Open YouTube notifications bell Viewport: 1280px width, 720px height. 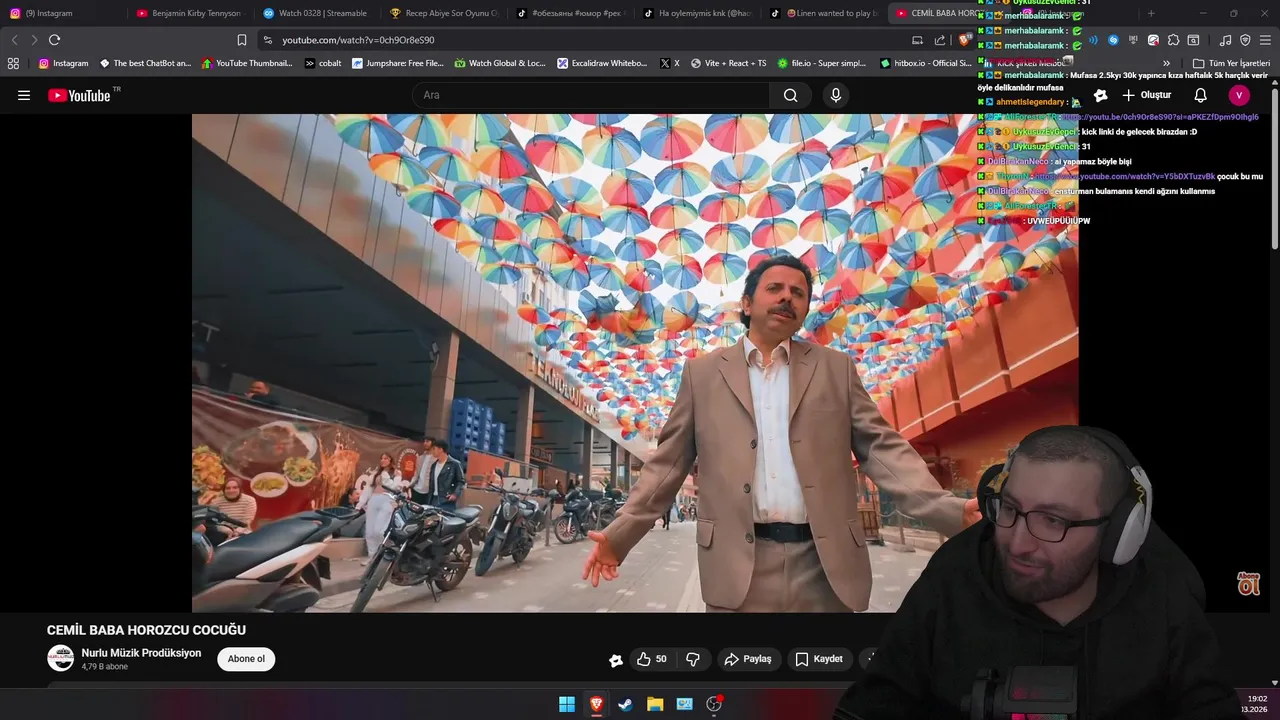click(x=1200, y=95)
